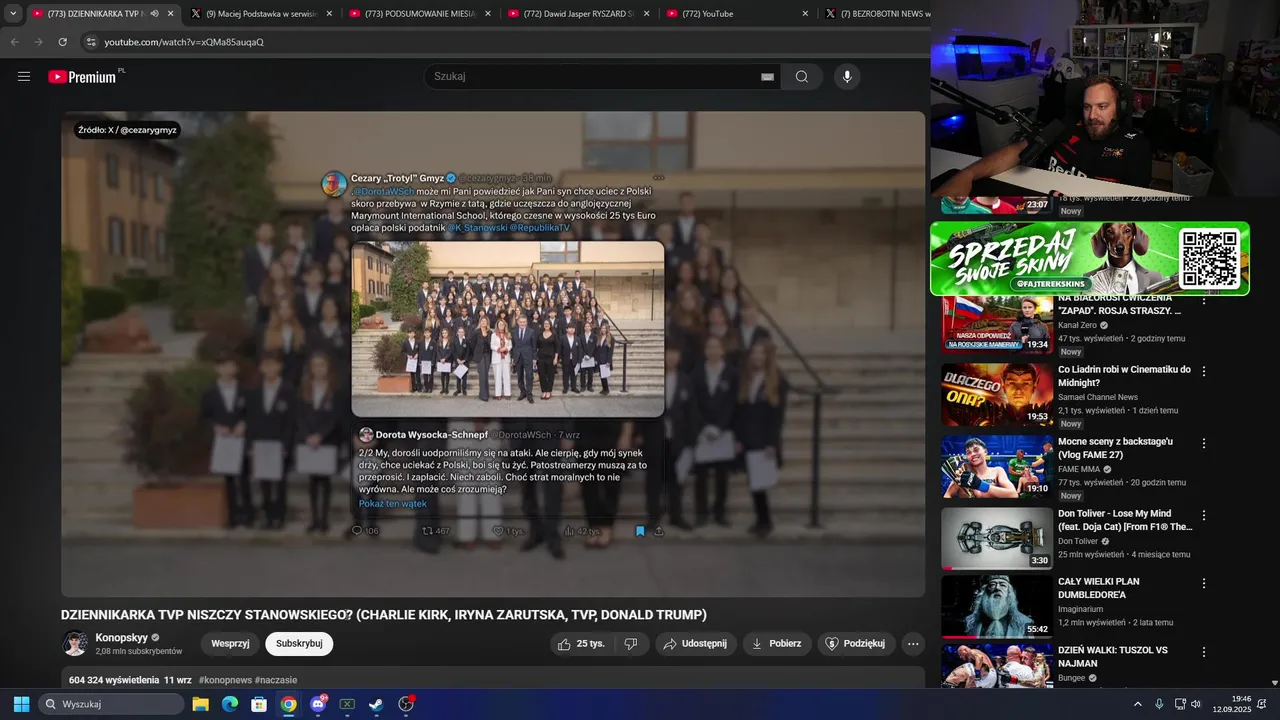Open Mocne sceny z backstage'u thumbnail
Screen dimensions: 1280x720
[x=997, y=466]
